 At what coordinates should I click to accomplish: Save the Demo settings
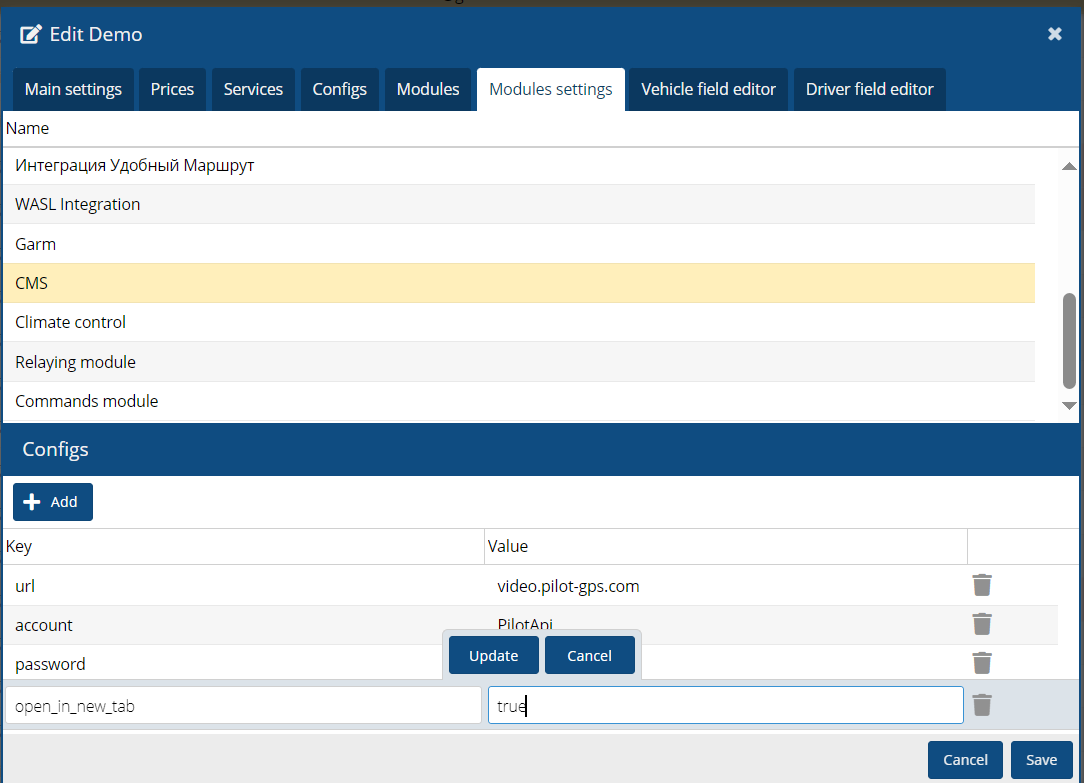[x=1041, y=760]
